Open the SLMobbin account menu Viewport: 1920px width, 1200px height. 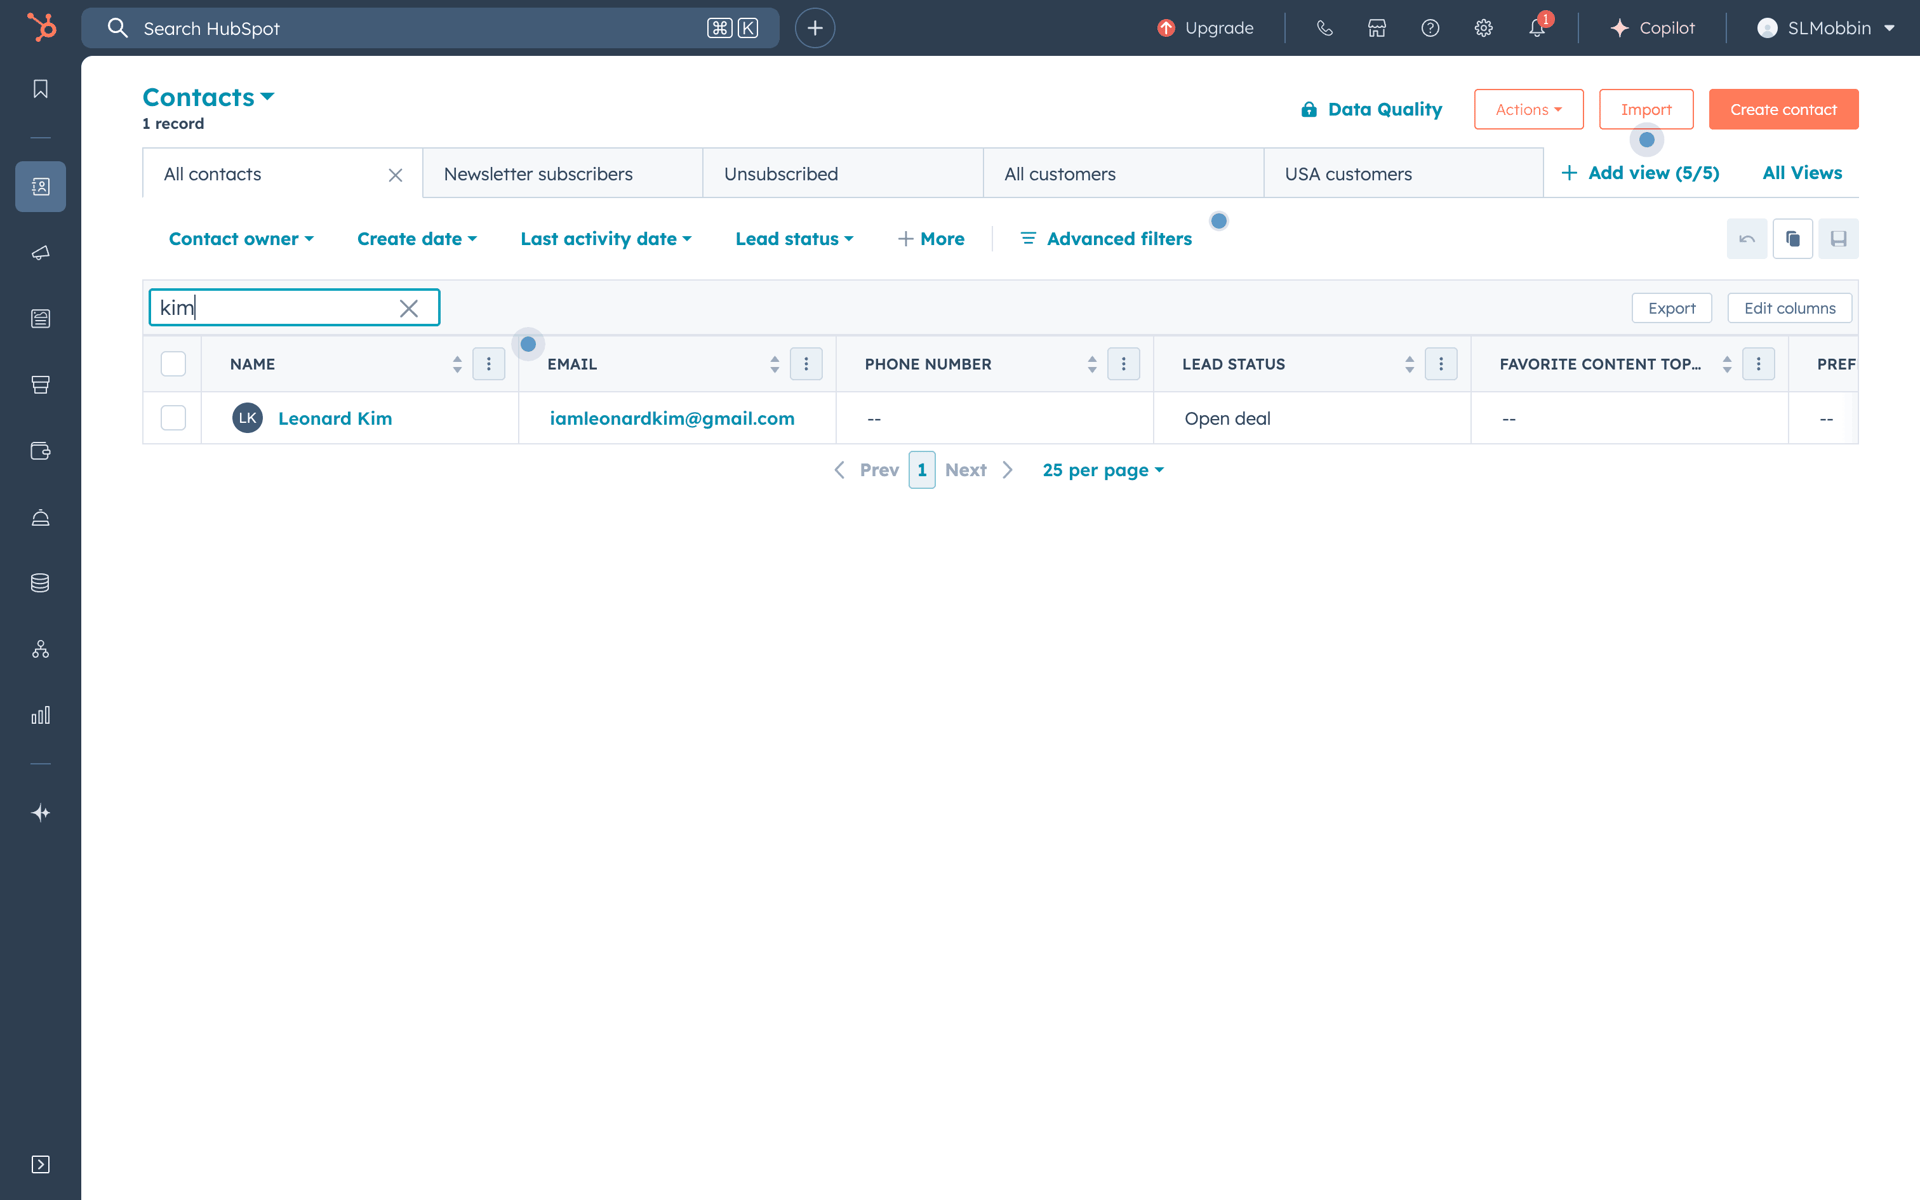point(1826,28)
